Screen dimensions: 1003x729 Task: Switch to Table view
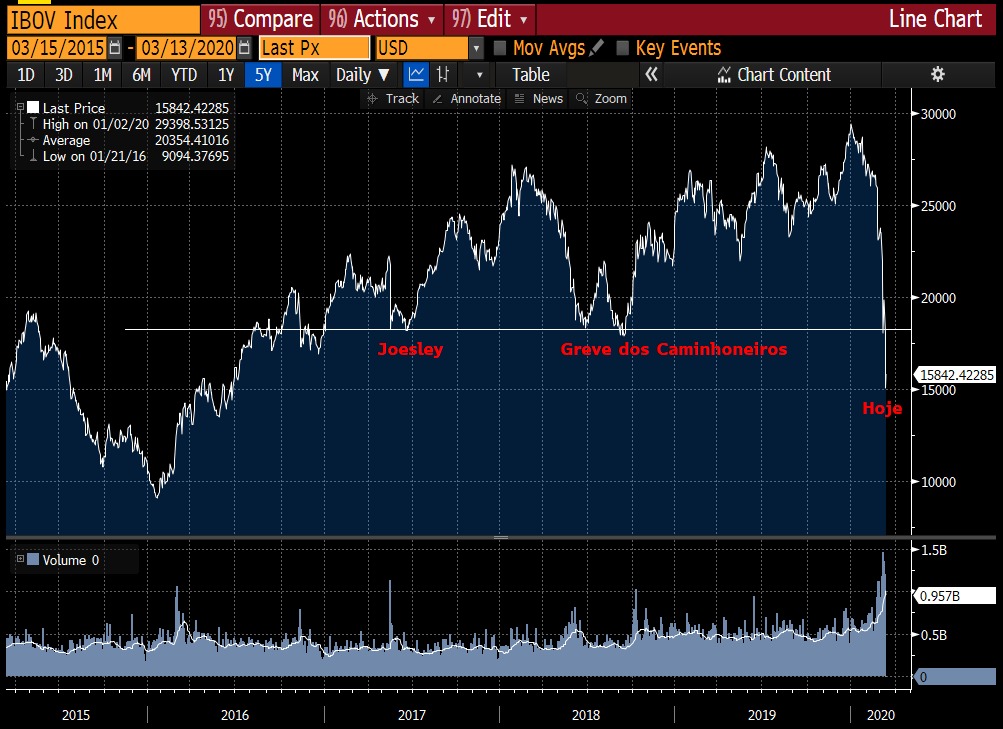pyautogui.click(x=530, y=74)
